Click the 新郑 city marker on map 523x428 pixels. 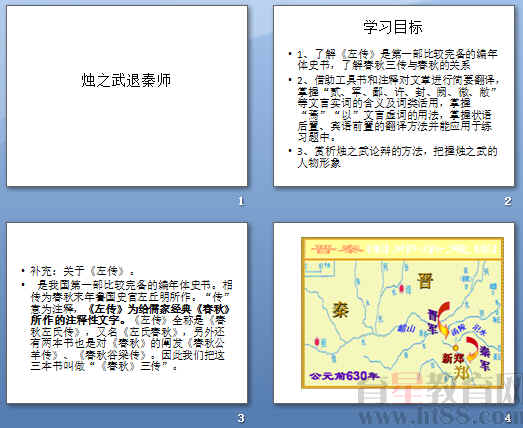(x=455, y=348)
